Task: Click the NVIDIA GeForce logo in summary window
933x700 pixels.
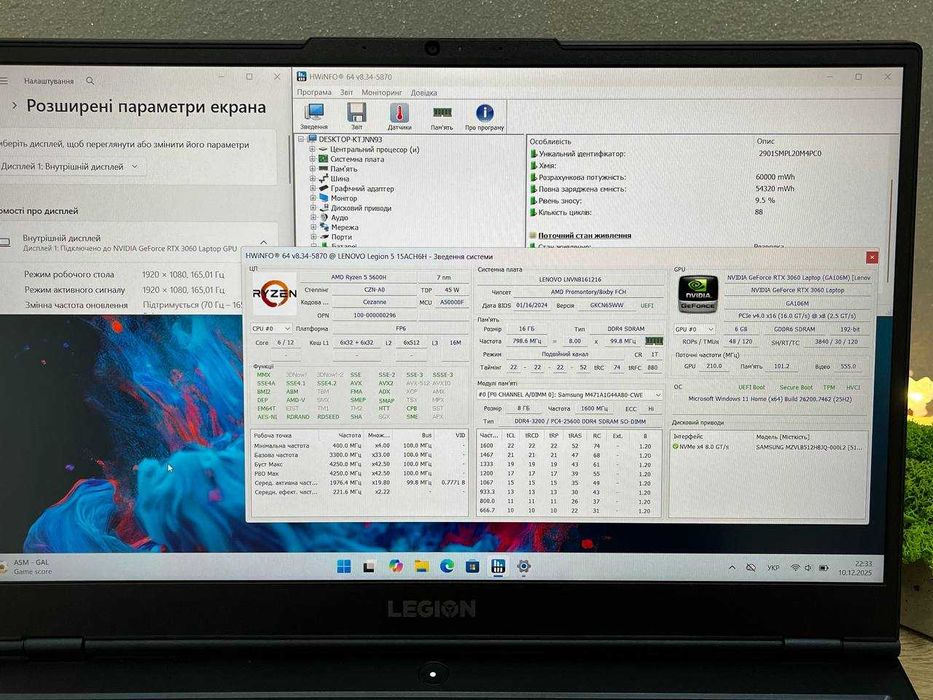Action: click(x=697, y=293)
